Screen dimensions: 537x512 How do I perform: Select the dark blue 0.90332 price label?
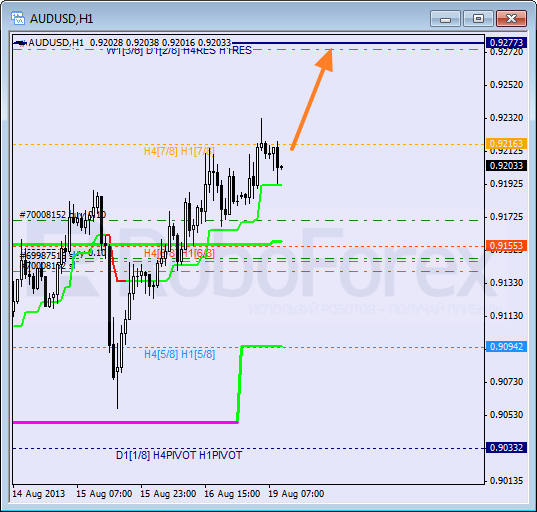[x=506, y=448]
